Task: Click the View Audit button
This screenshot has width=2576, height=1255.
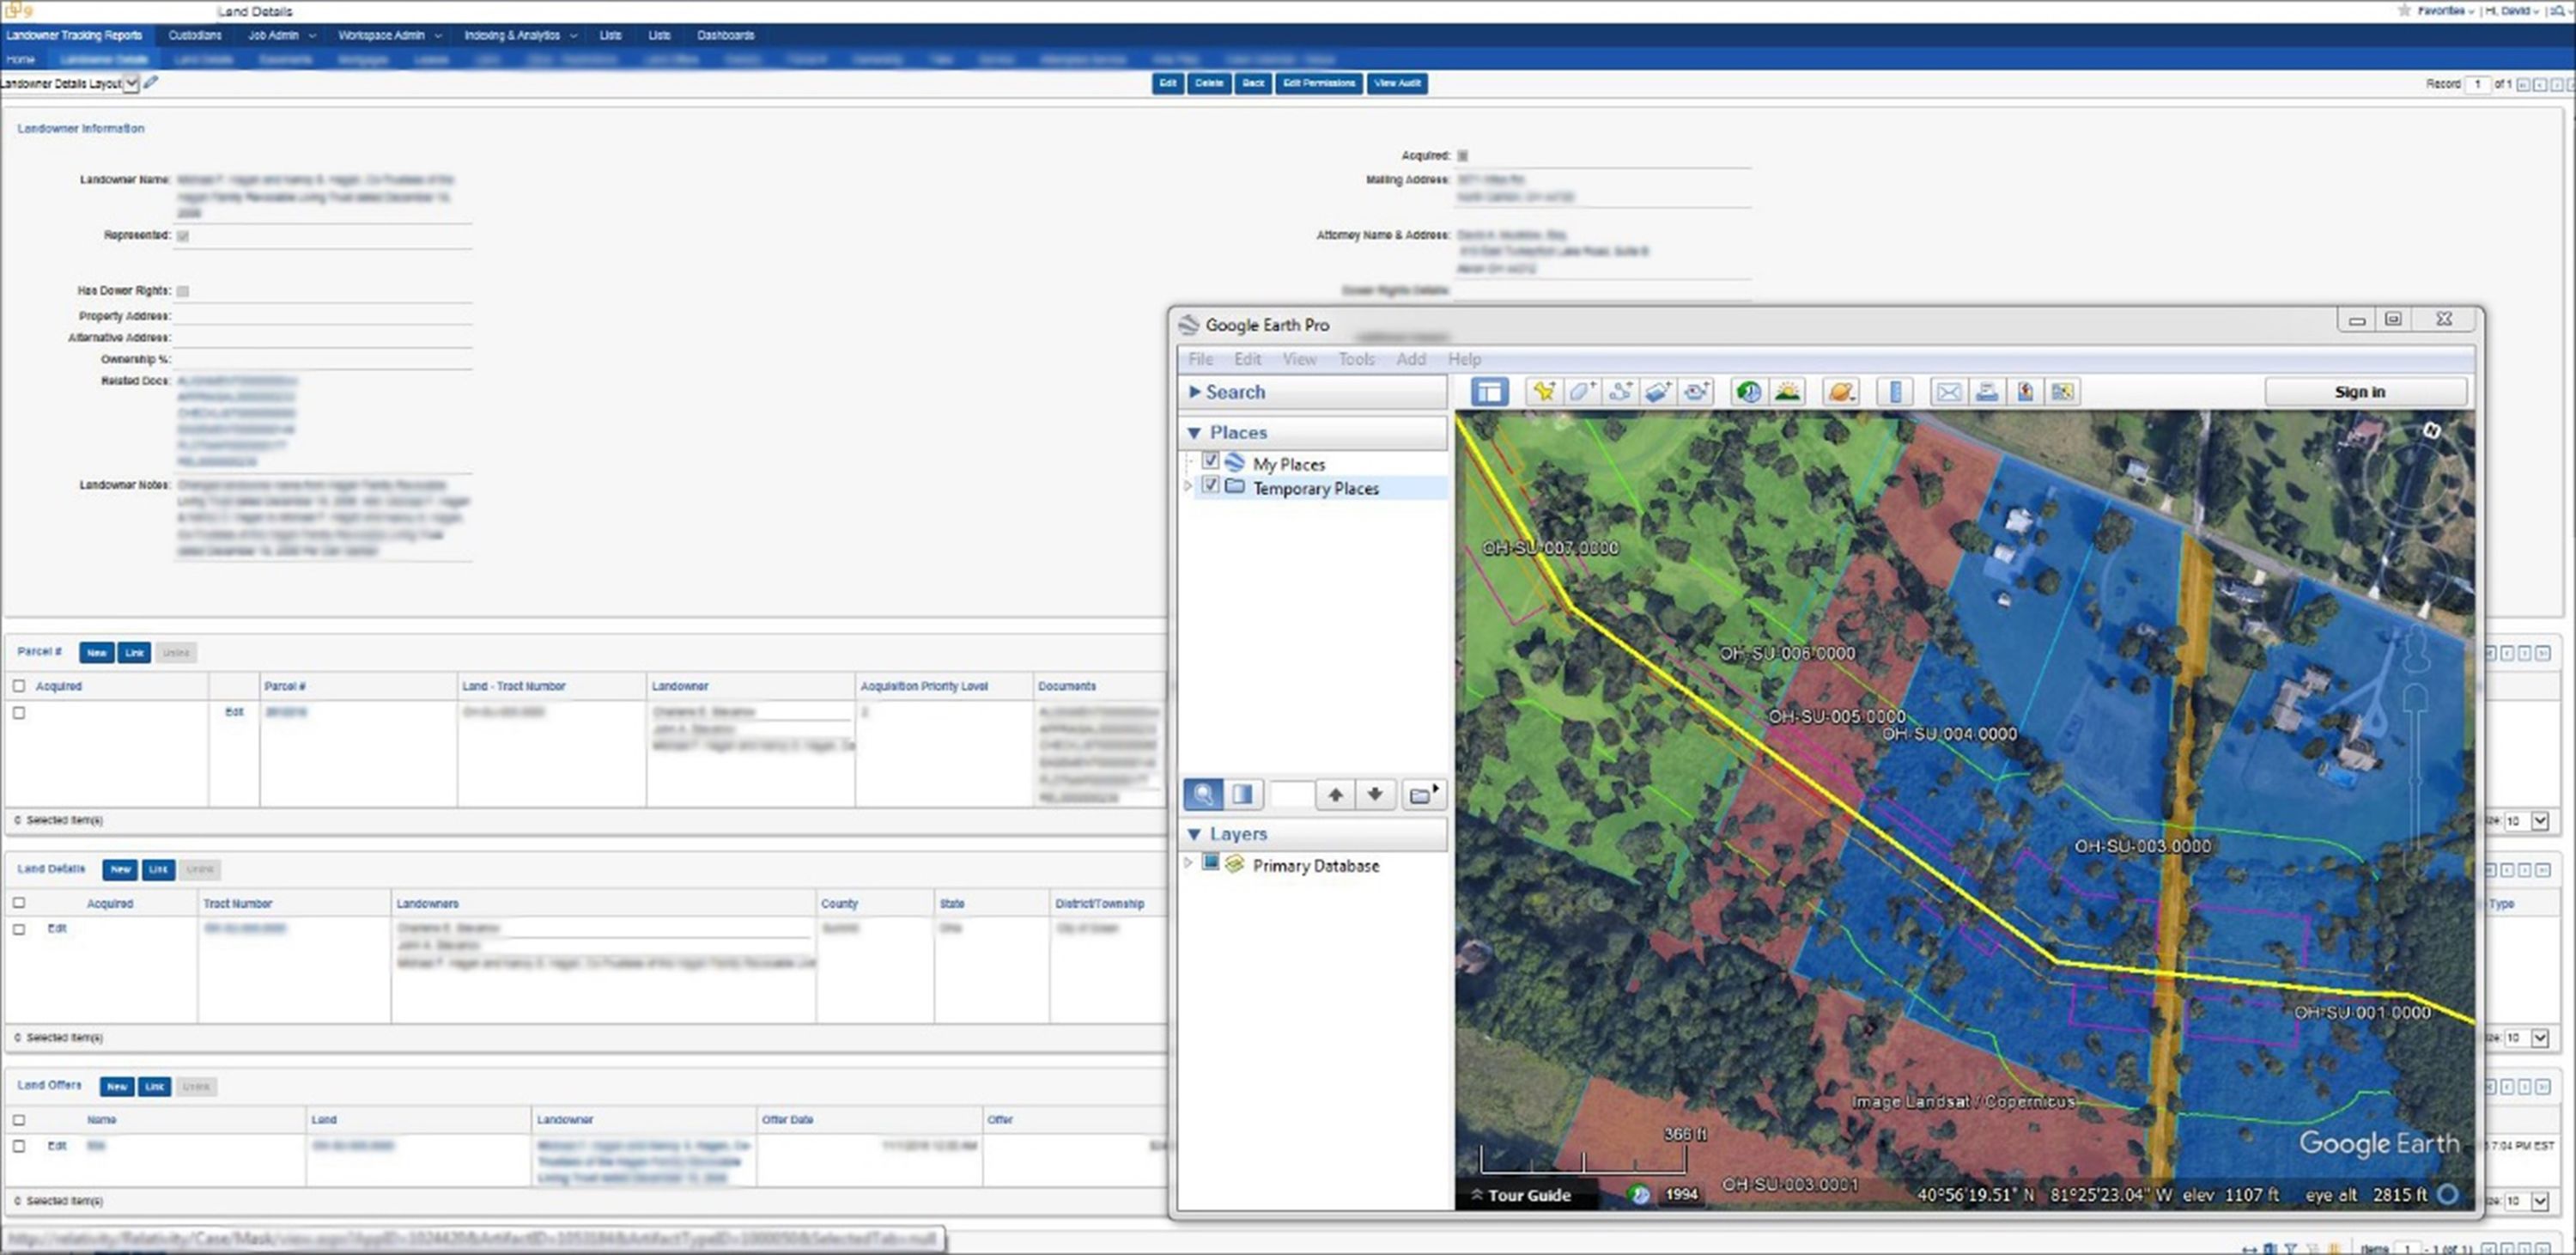Action: point(1396,83)
